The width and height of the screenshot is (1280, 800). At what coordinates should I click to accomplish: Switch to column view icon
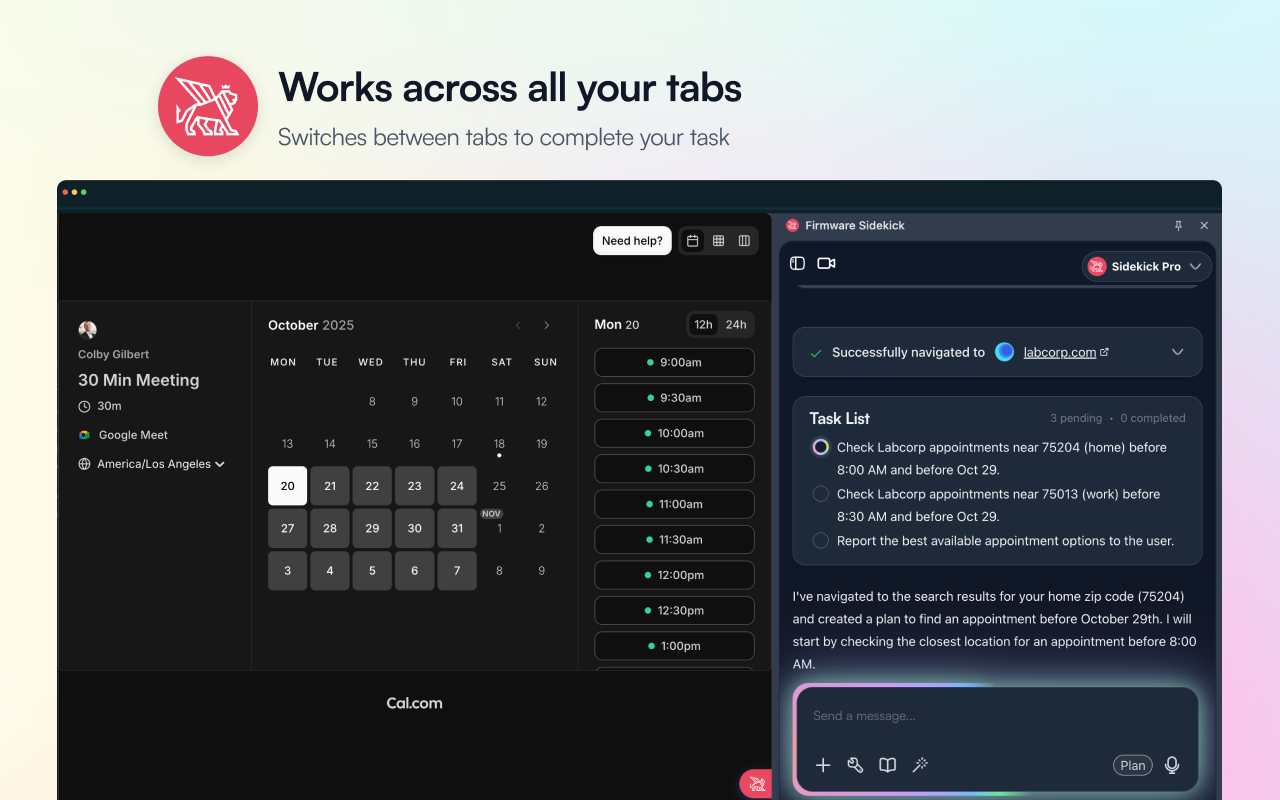click(x=744, y=241)
